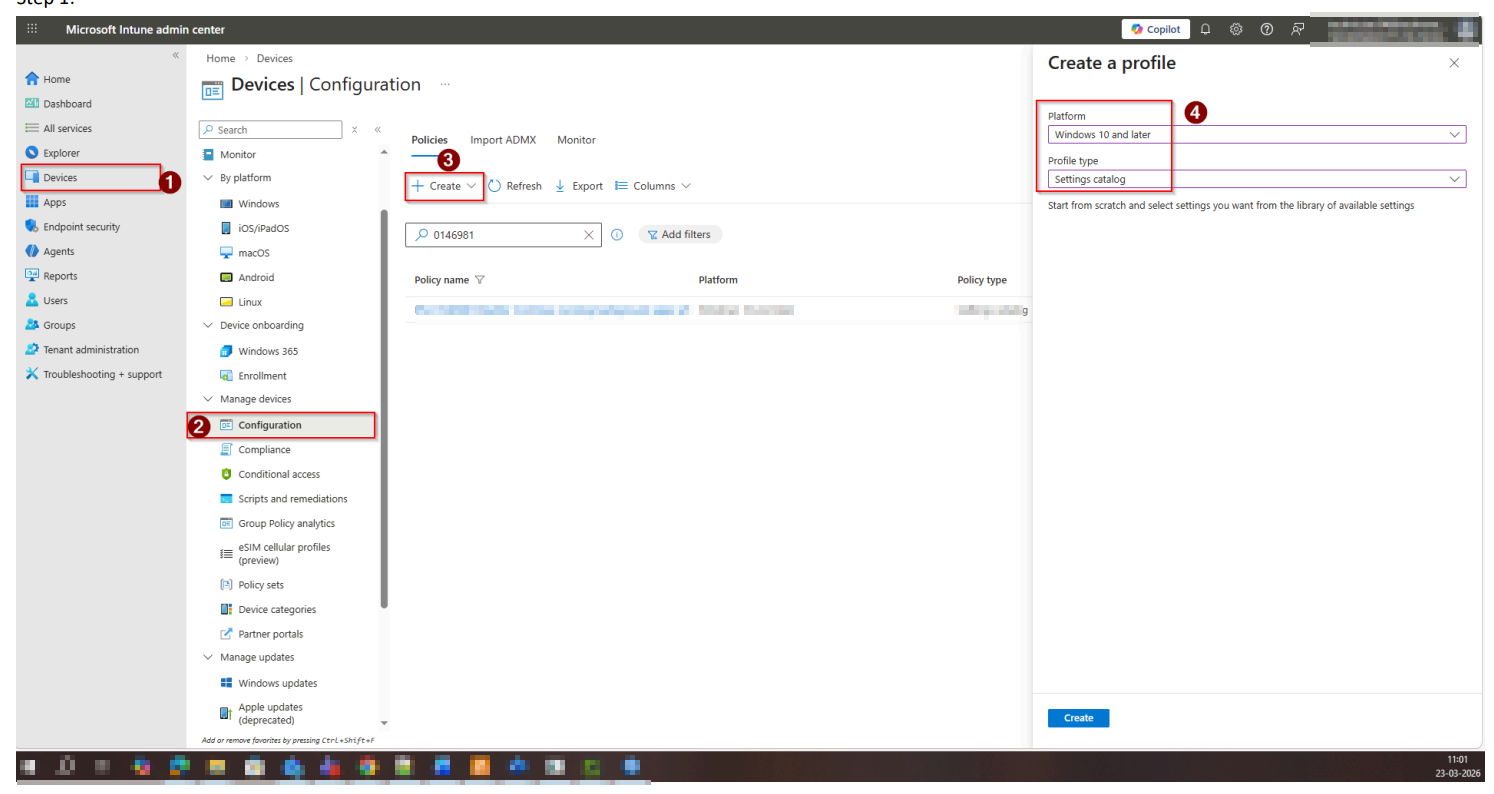Click the Troubleshooting + support icon
Viewport: 1494px width, 794px height.
(32, 374)
